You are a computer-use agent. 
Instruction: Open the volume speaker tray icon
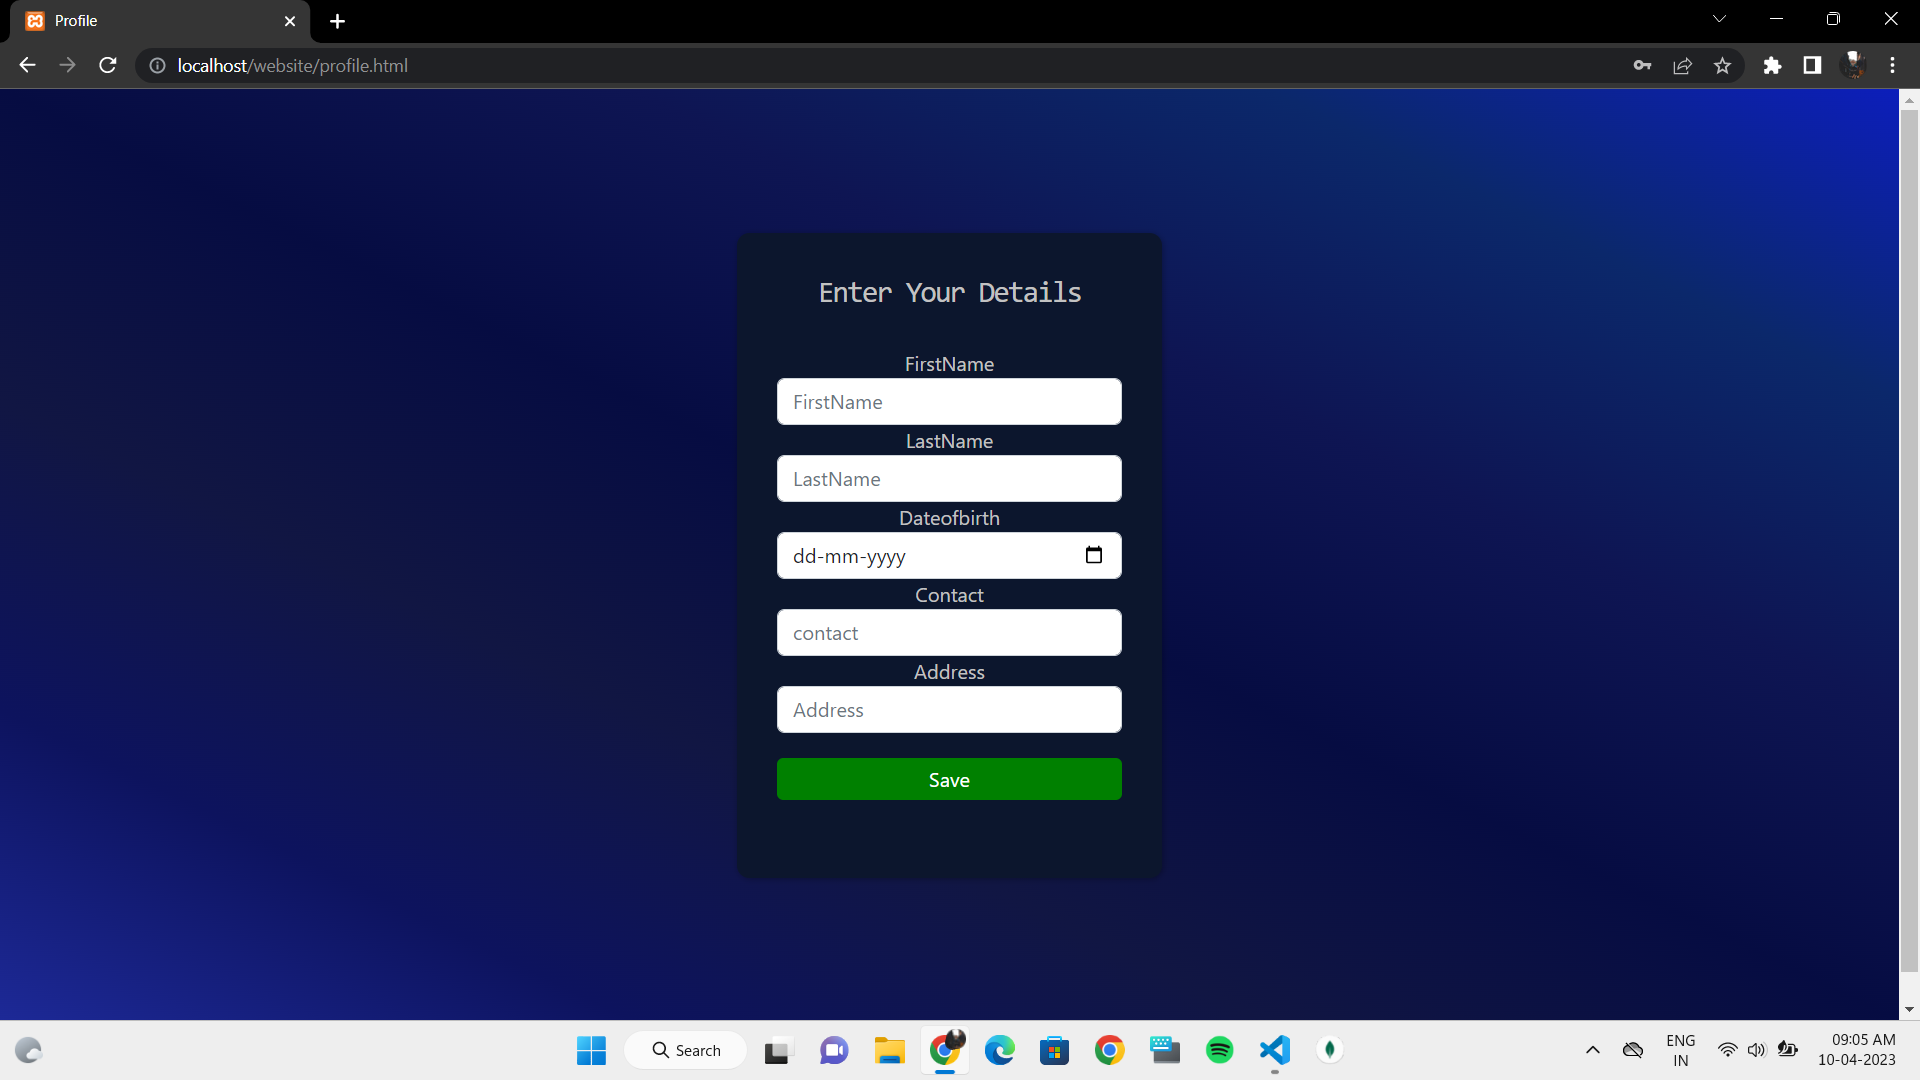(x=1756, y=1050)
